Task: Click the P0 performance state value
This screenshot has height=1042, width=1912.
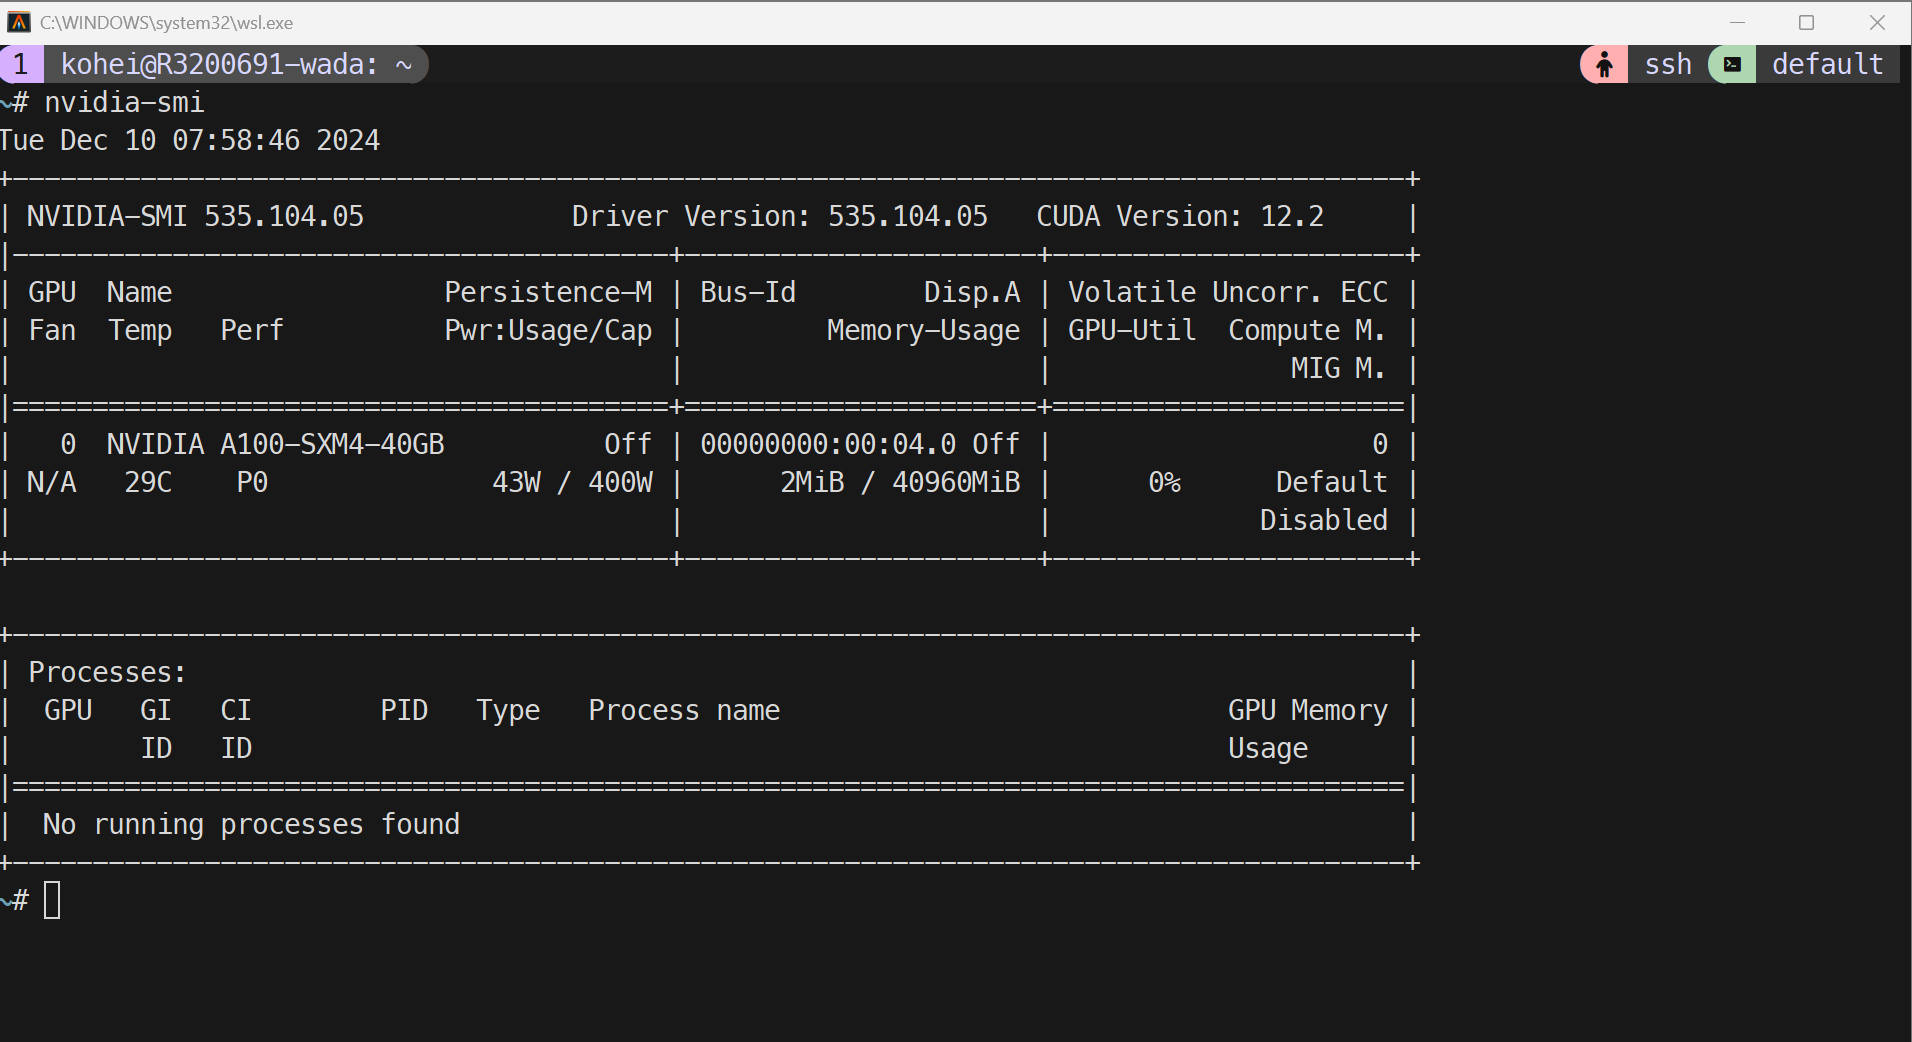Action: 252,482
